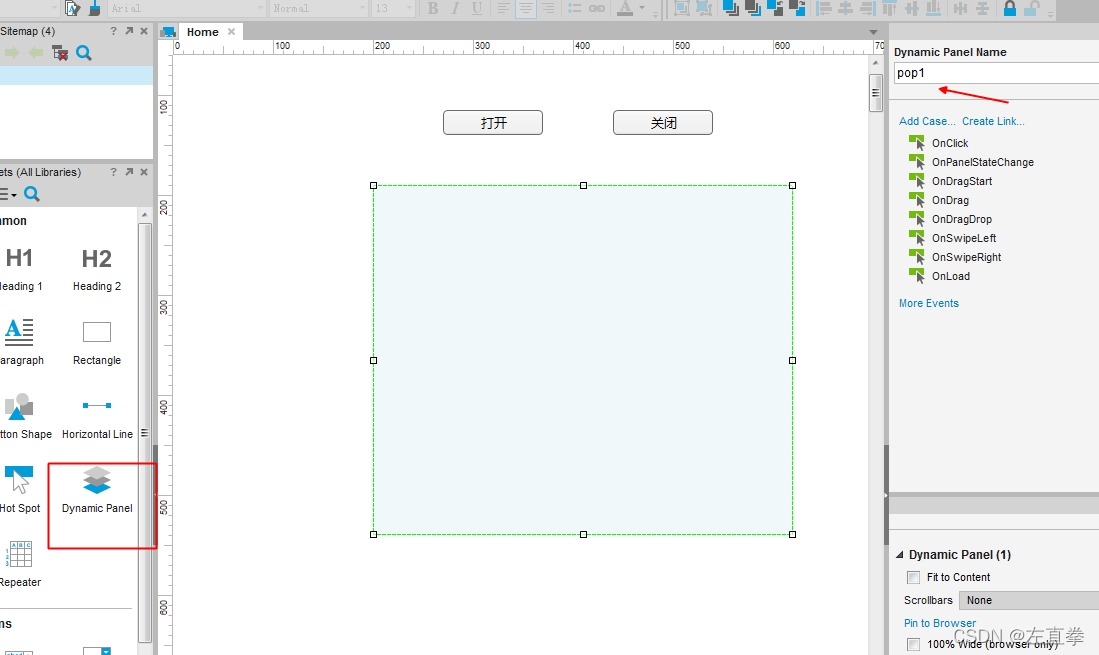Open the widget library menu dropdown
This screenshot has width=1099, height=655.
(x=8, y=194)
